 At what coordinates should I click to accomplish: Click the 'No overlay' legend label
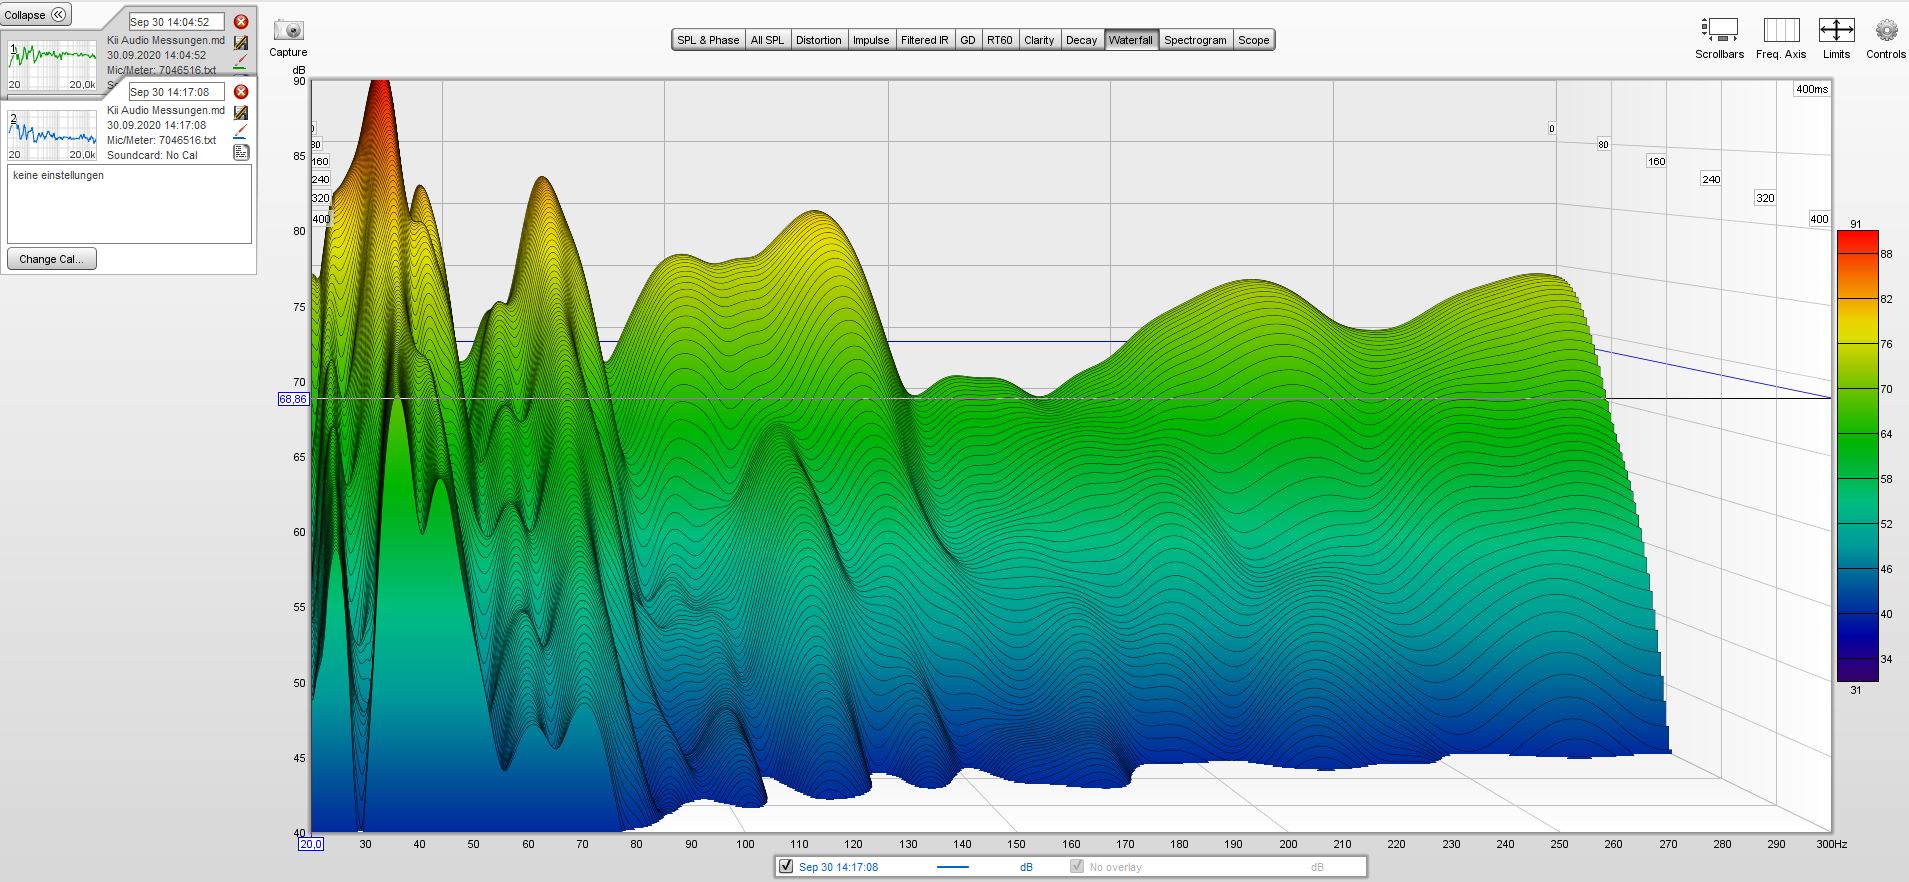point(1116,867)
